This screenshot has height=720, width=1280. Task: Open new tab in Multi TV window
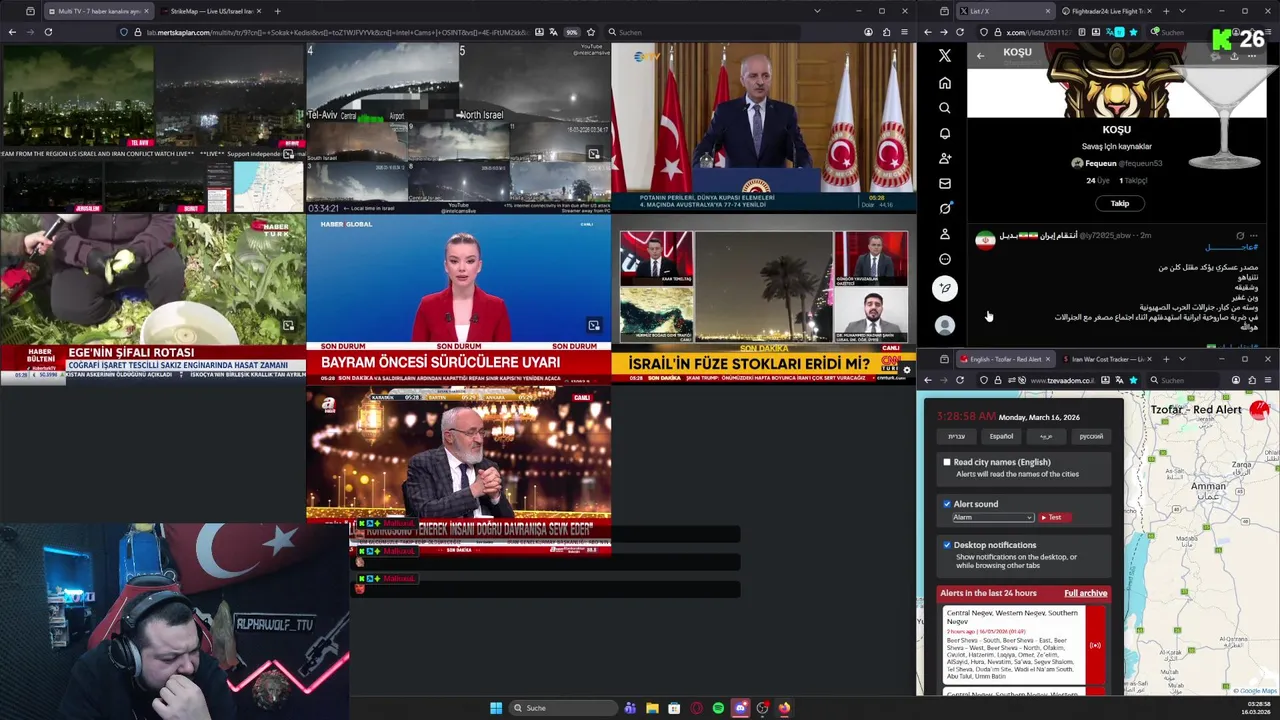277,11
